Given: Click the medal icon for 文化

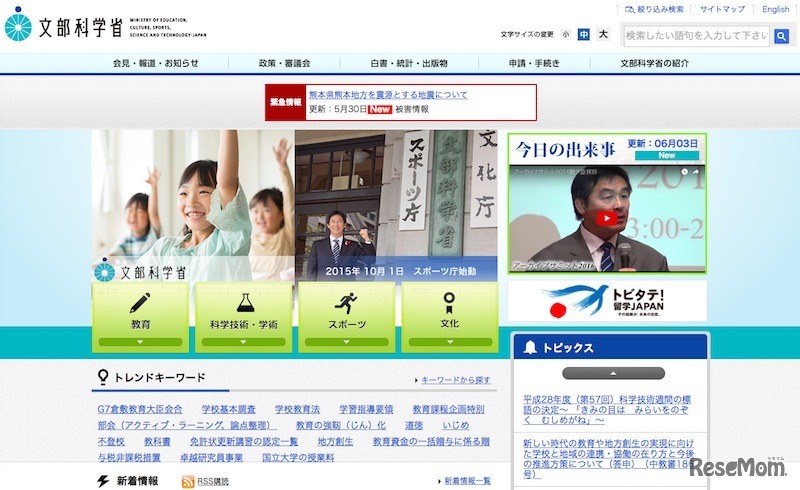Looking at the screenshot, I should click(449, 303).
